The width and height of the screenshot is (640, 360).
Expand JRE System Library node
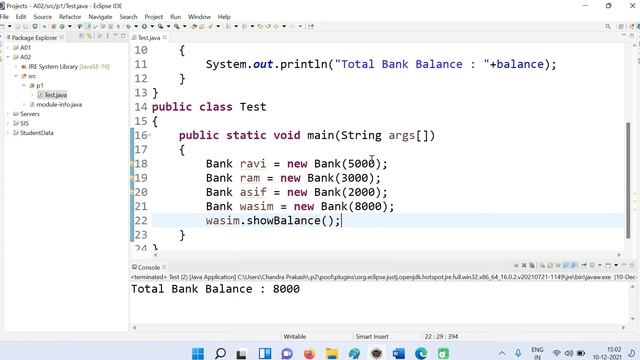[x=16, y=66]
